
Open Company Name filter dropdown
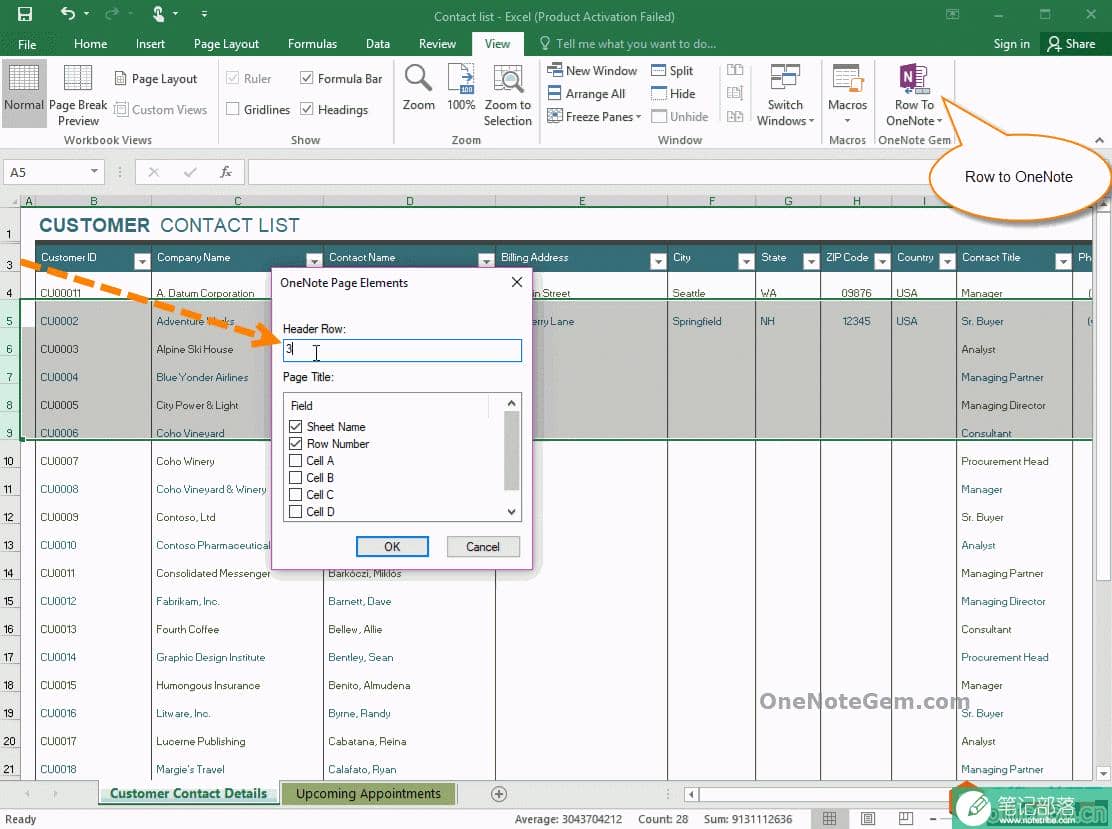[x=313, y=262]
